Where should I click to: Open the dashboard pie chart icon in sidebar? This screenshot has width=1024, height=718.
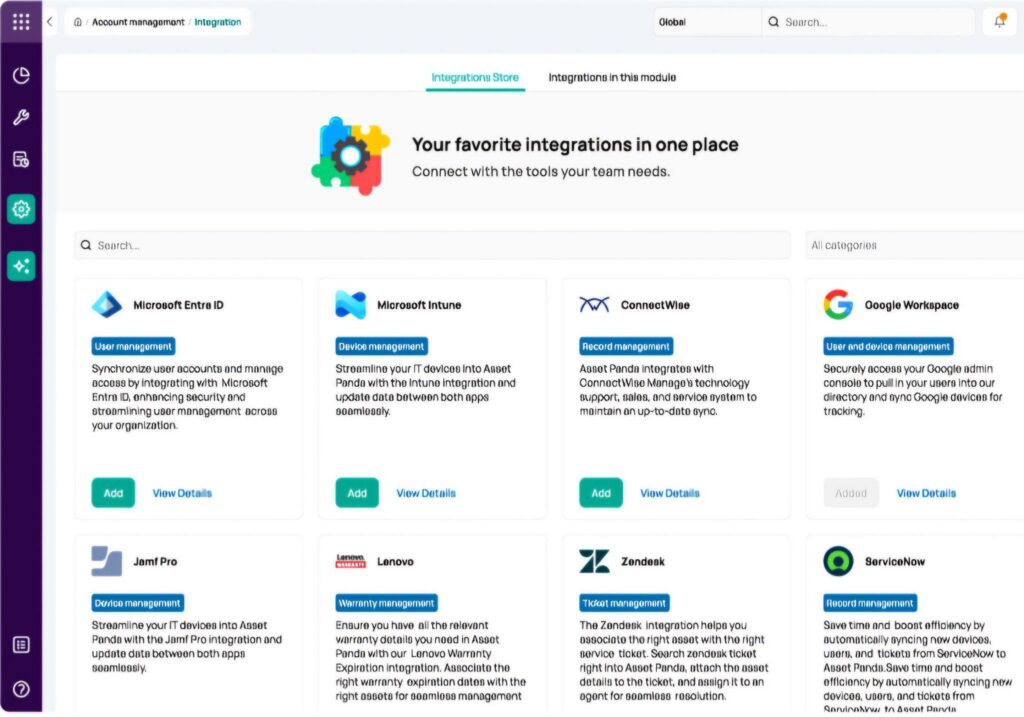coord(21,76)
